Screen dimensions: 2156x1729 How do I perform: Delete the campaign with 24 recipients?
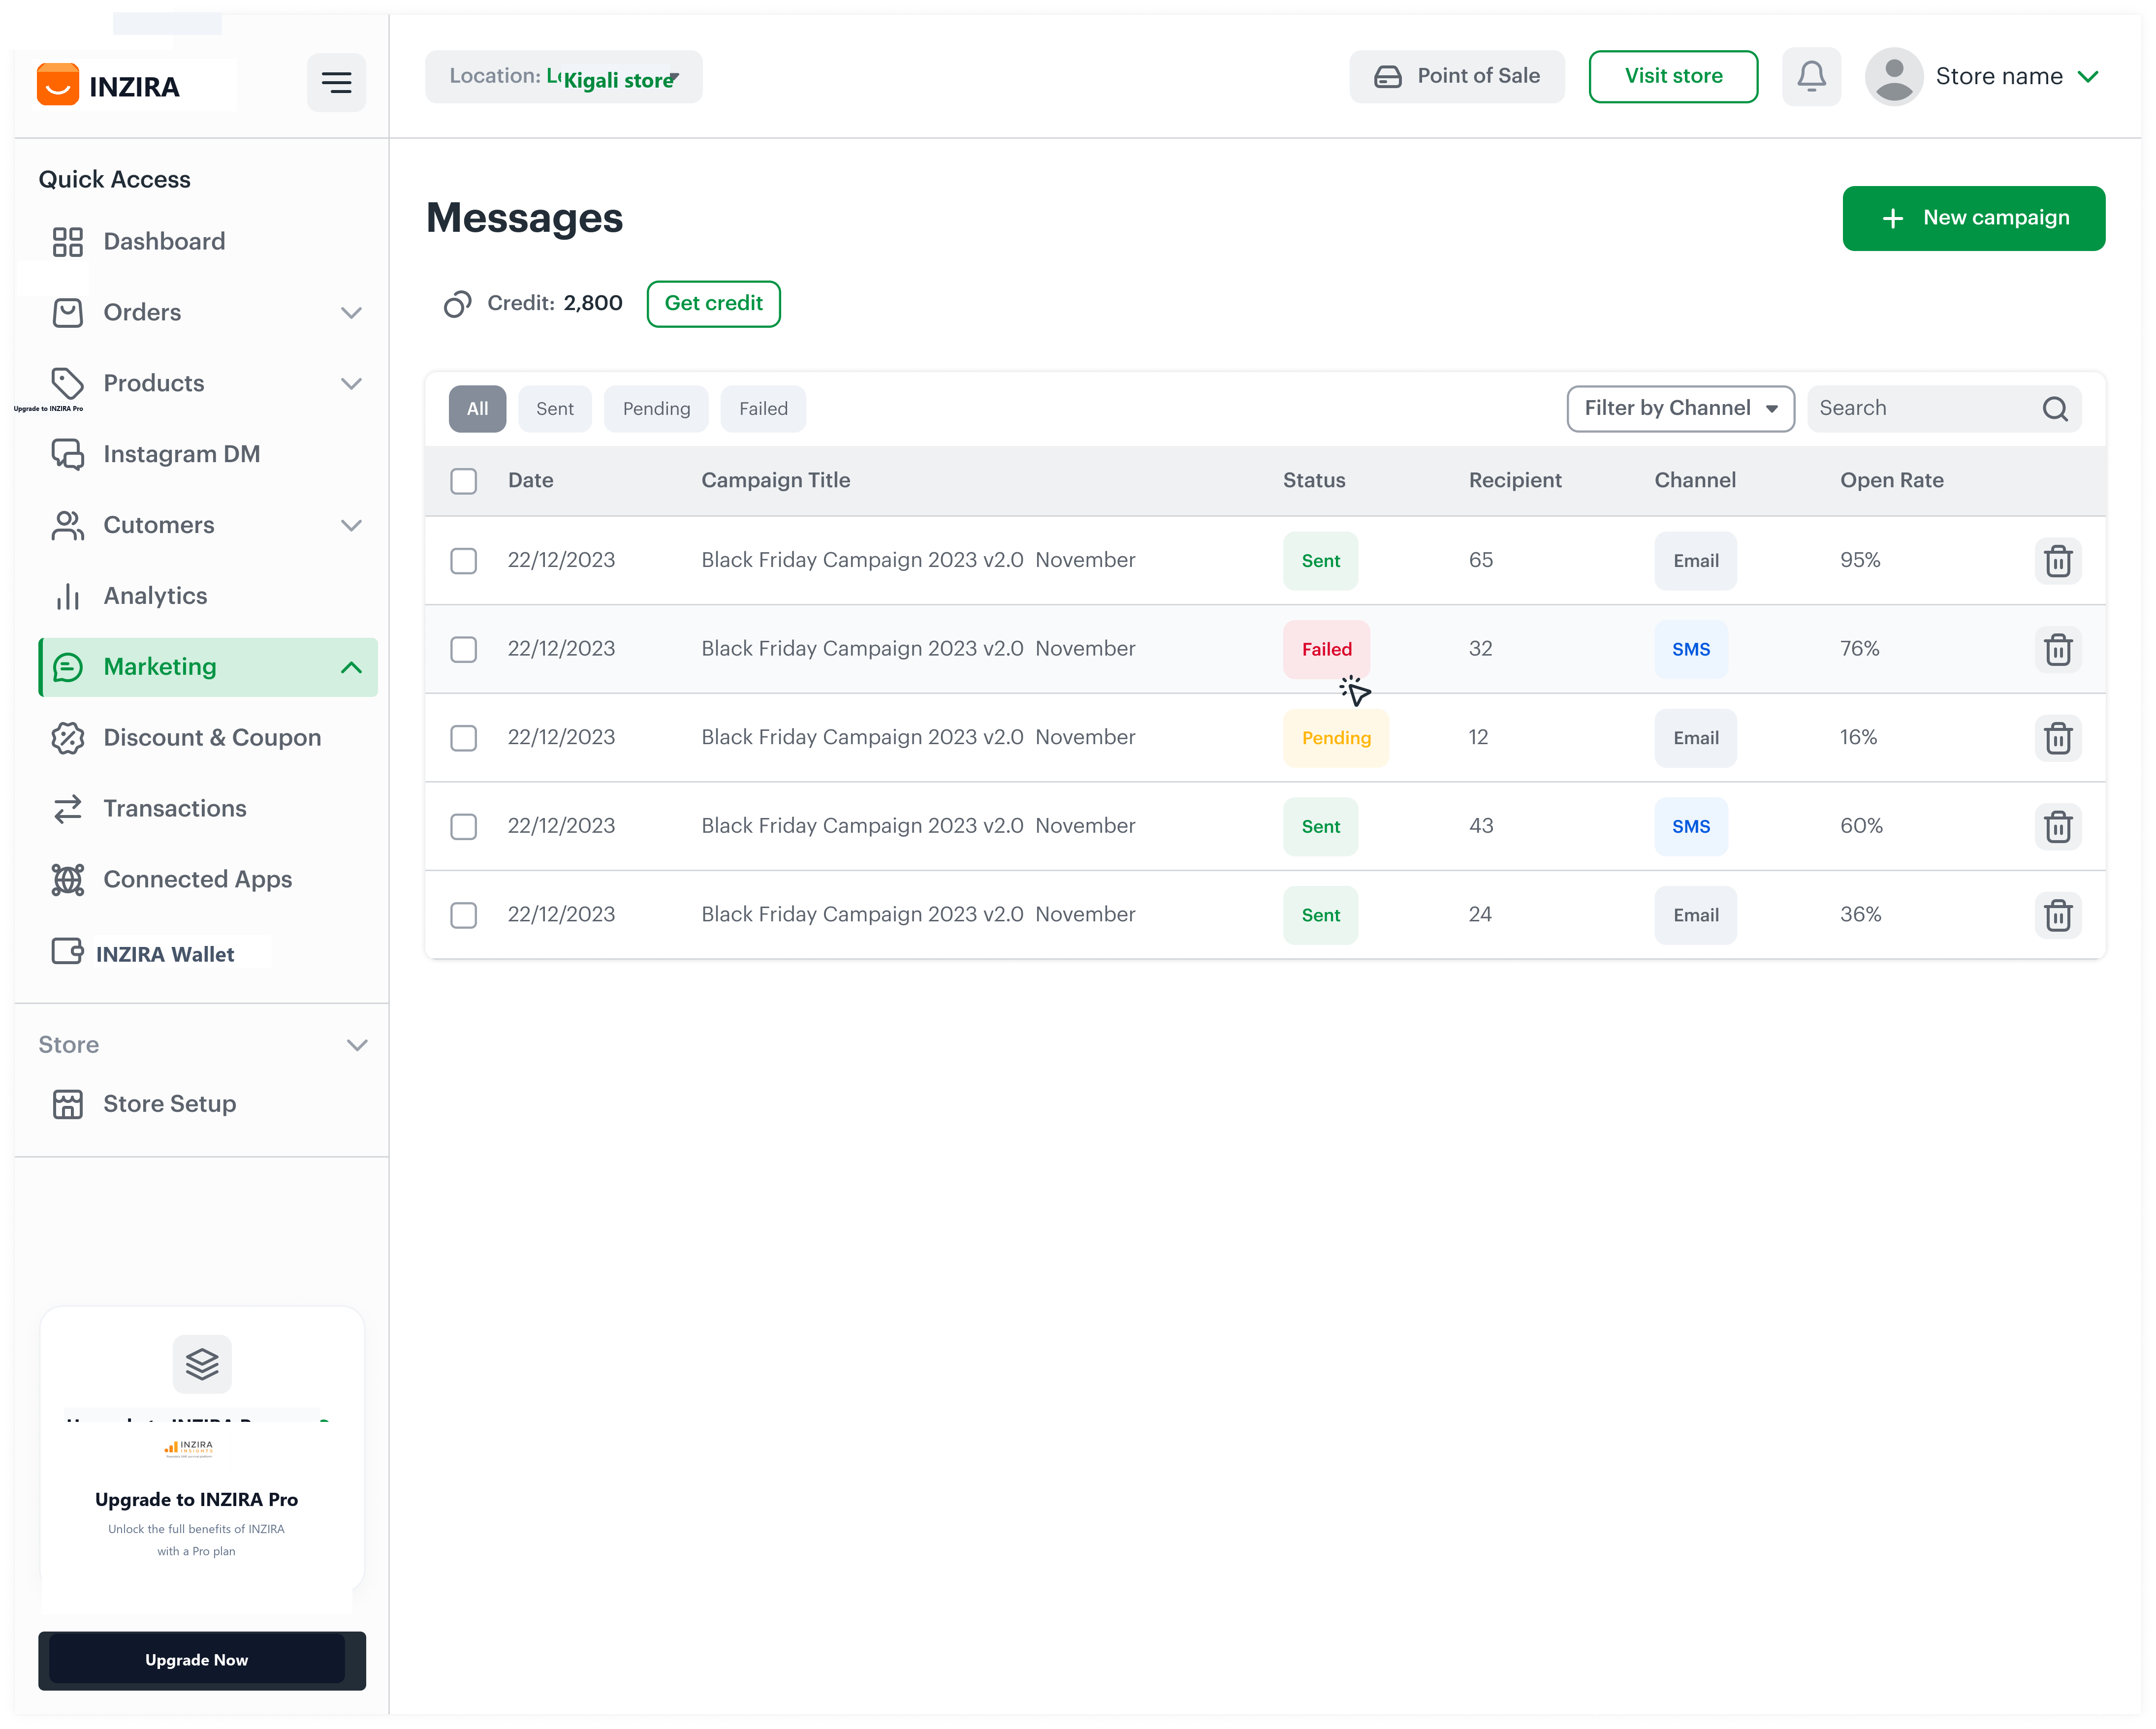tap(2058, 915)
